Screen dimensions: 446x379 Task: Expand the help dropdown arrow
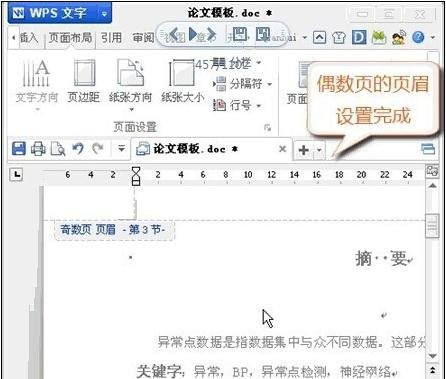click(433, 37)
